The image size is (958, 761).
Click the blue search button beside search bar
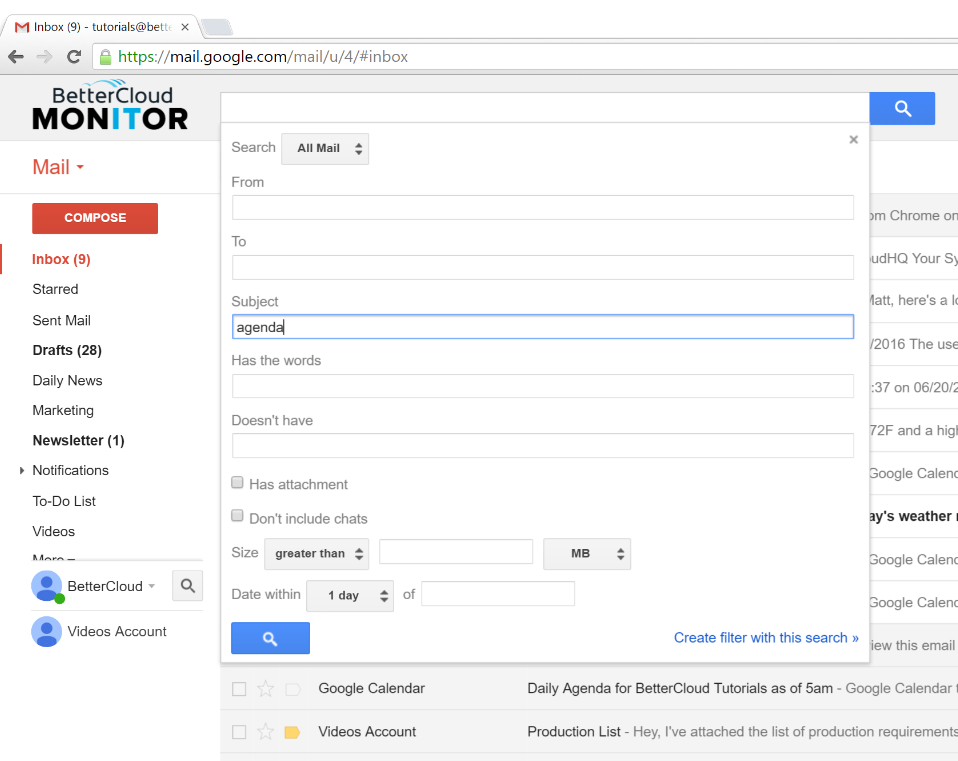pyautogui.click(x=902, y=109)
